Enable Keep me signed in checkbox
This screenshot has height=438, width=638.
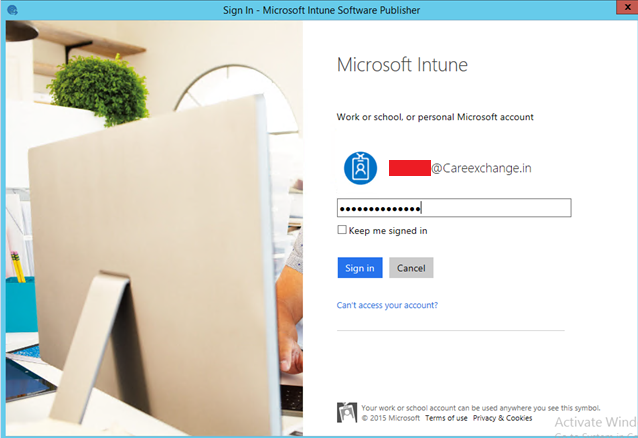tap(342, 230)
